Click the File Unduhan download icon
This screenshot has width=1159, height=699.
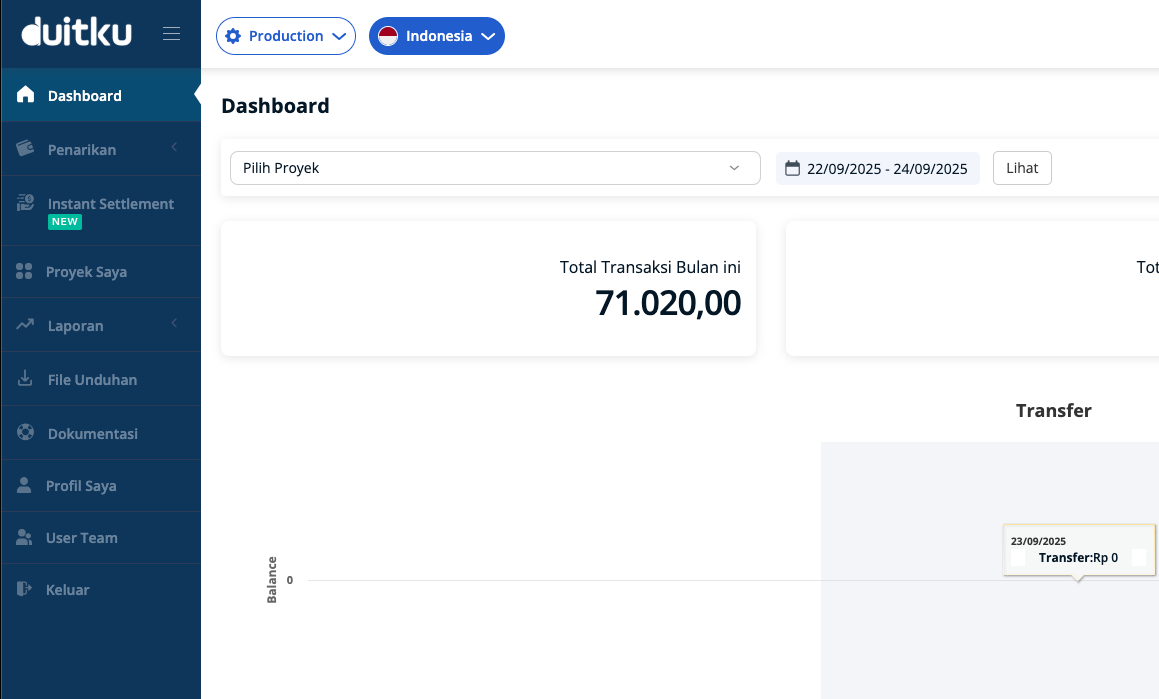(26, 380)
